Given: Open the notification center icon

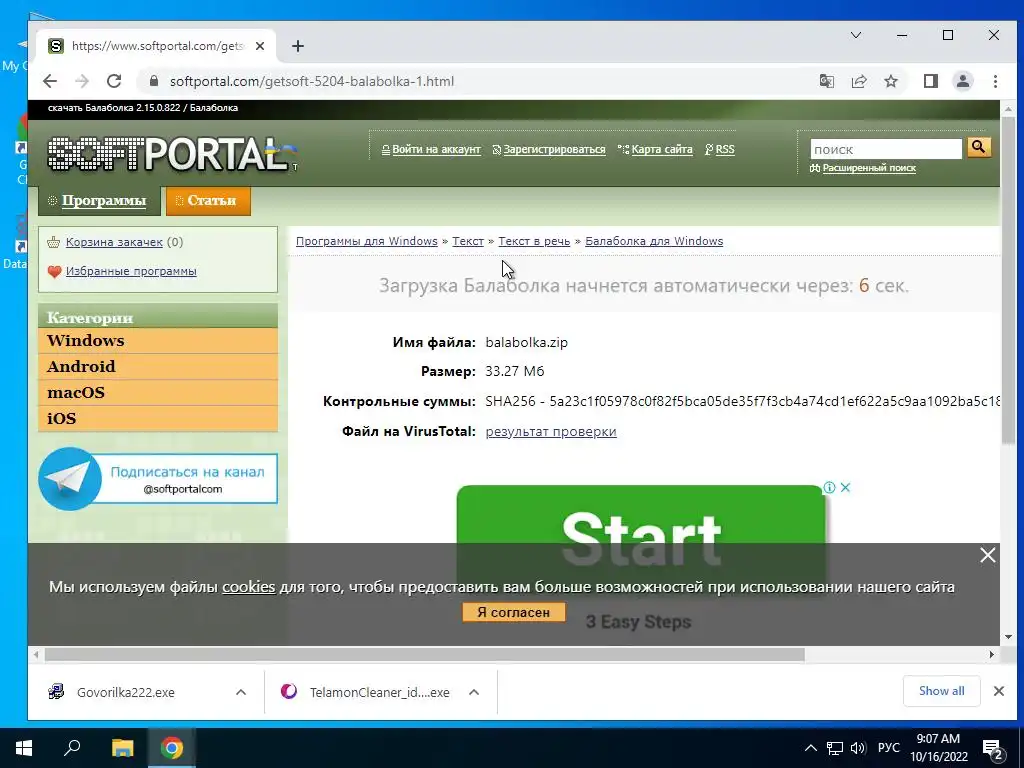Looking at the screenshot, I should coord(993,750).
